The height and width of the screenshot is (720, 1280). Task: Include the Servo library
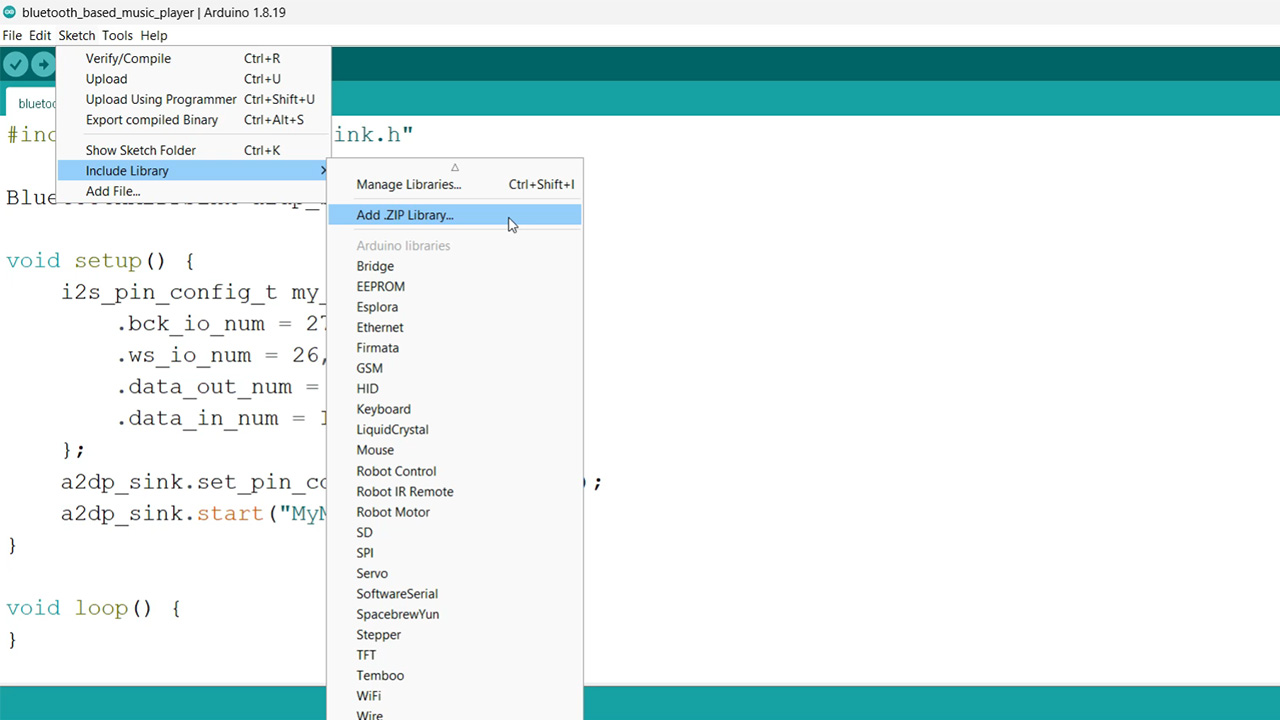tap(455, 573)
